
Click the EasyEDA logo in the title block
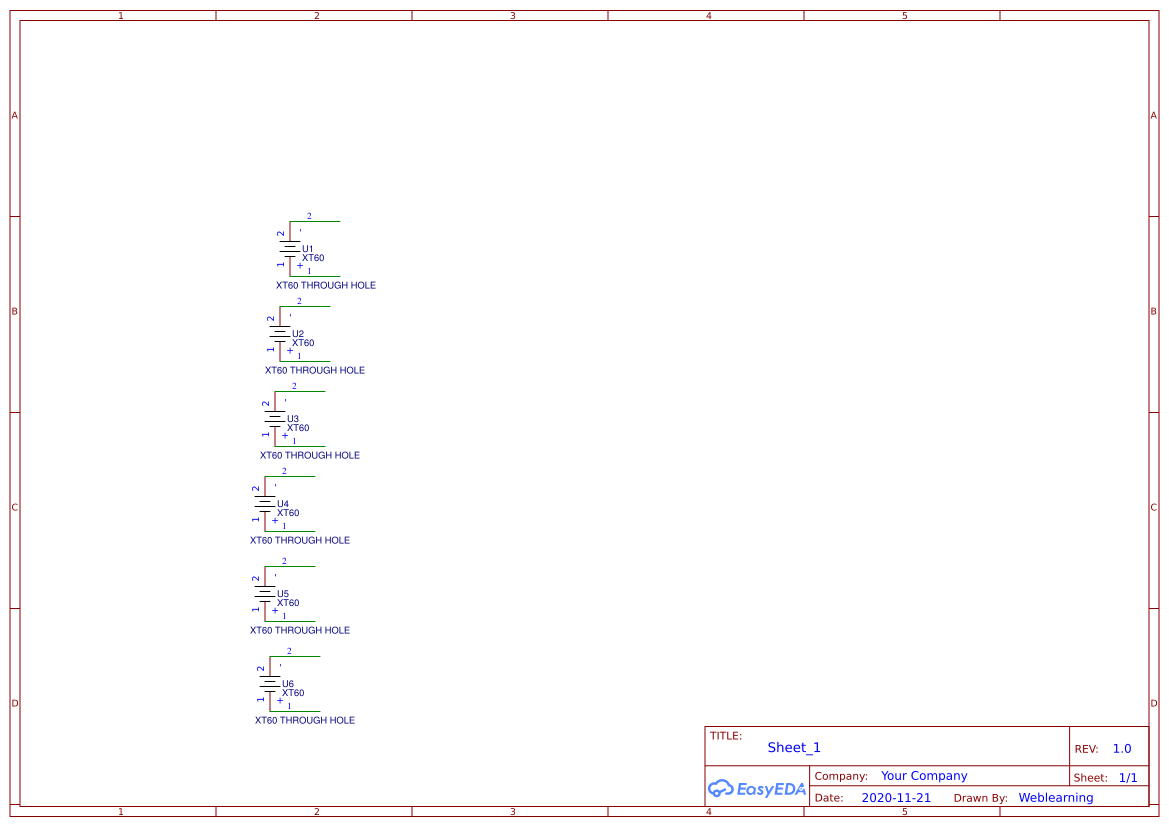click(756, 789)
